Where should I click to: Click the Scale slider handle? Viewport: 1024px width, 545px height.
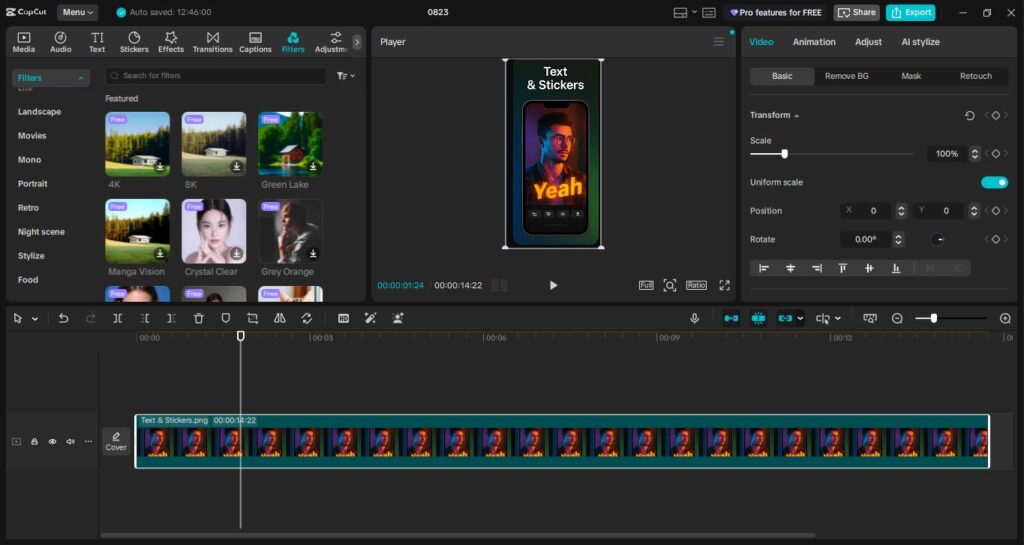tap(784, 154)
